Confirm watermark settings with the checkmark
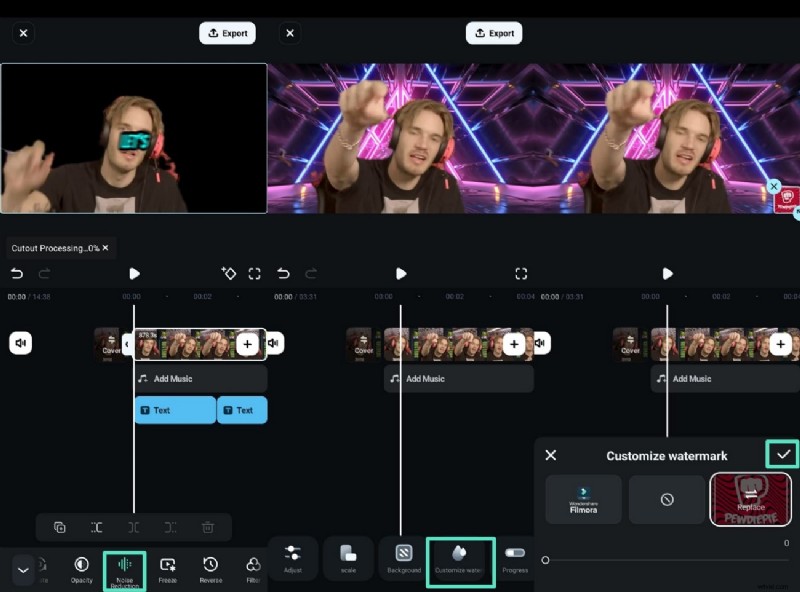Viewport: 800px width, 592px height. (783, 455)
